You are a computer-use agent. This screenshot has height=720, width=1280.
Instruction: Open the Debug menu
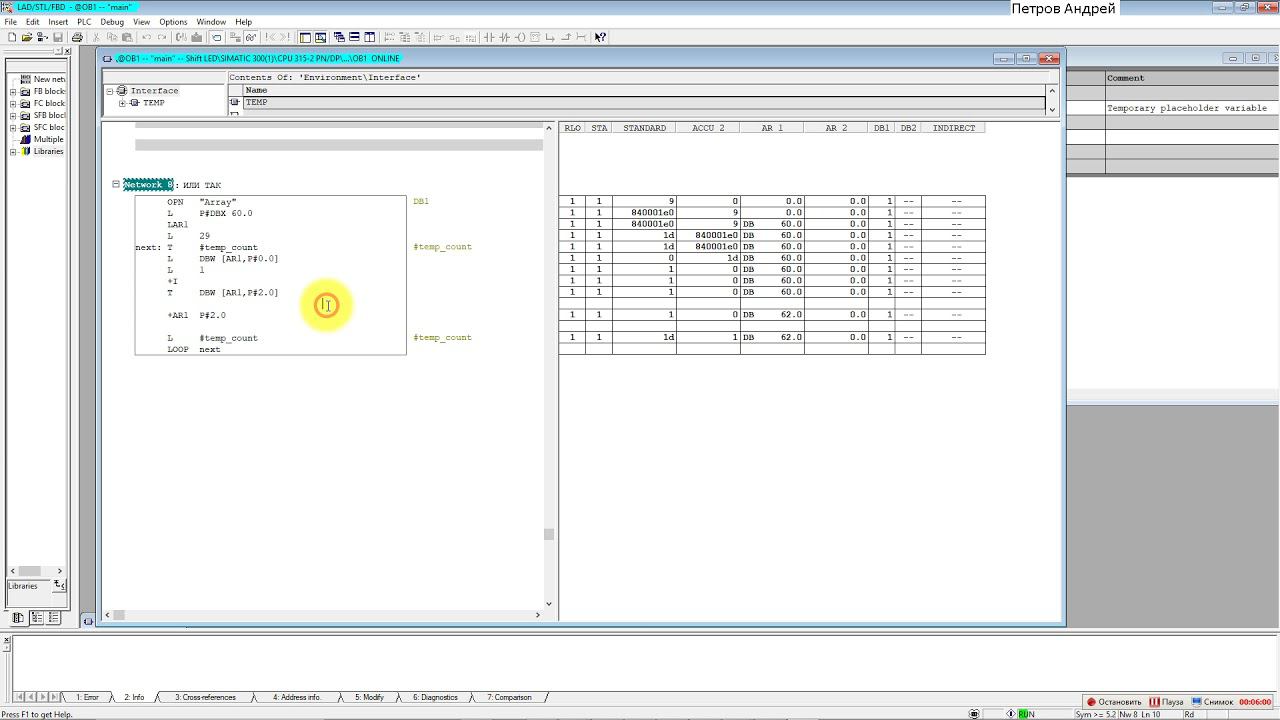pyautogui.click(x=112, y=21)
